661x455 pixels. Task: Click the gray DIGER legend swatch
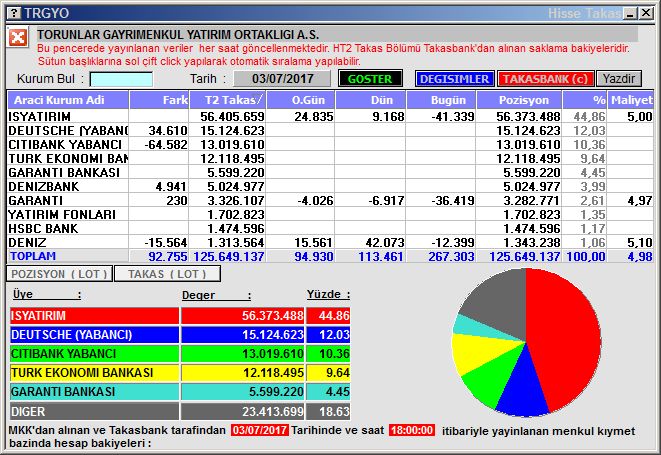point(94,411)
